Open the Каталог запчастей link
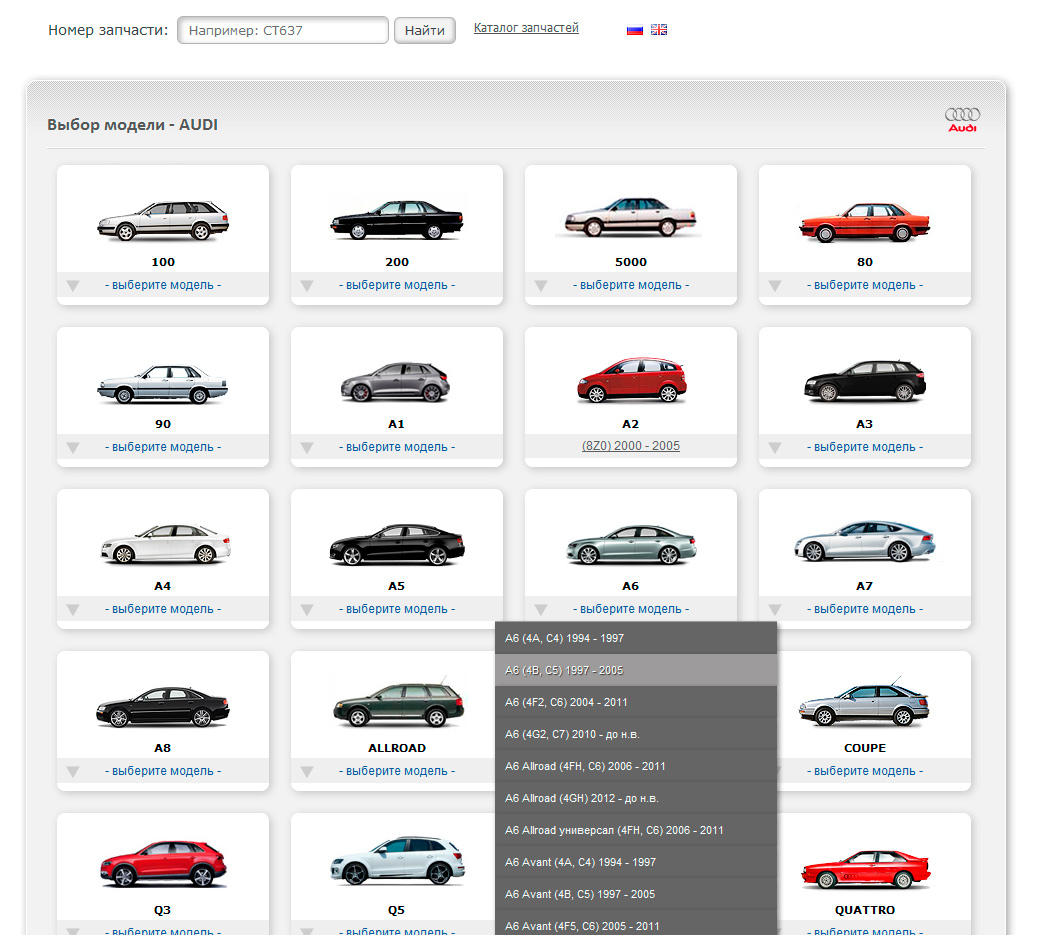1043x935 pixels. 526,28
